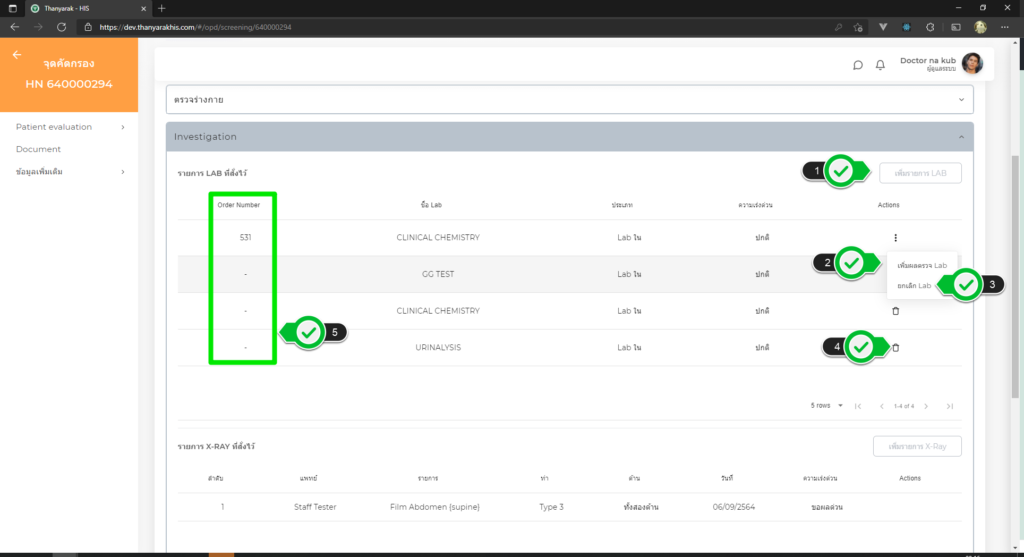Delete the second CLINICAL CHEMISTRY lab row
Image resolution: width=1024 pixels, height=557 pixels.
click(895, 311)
